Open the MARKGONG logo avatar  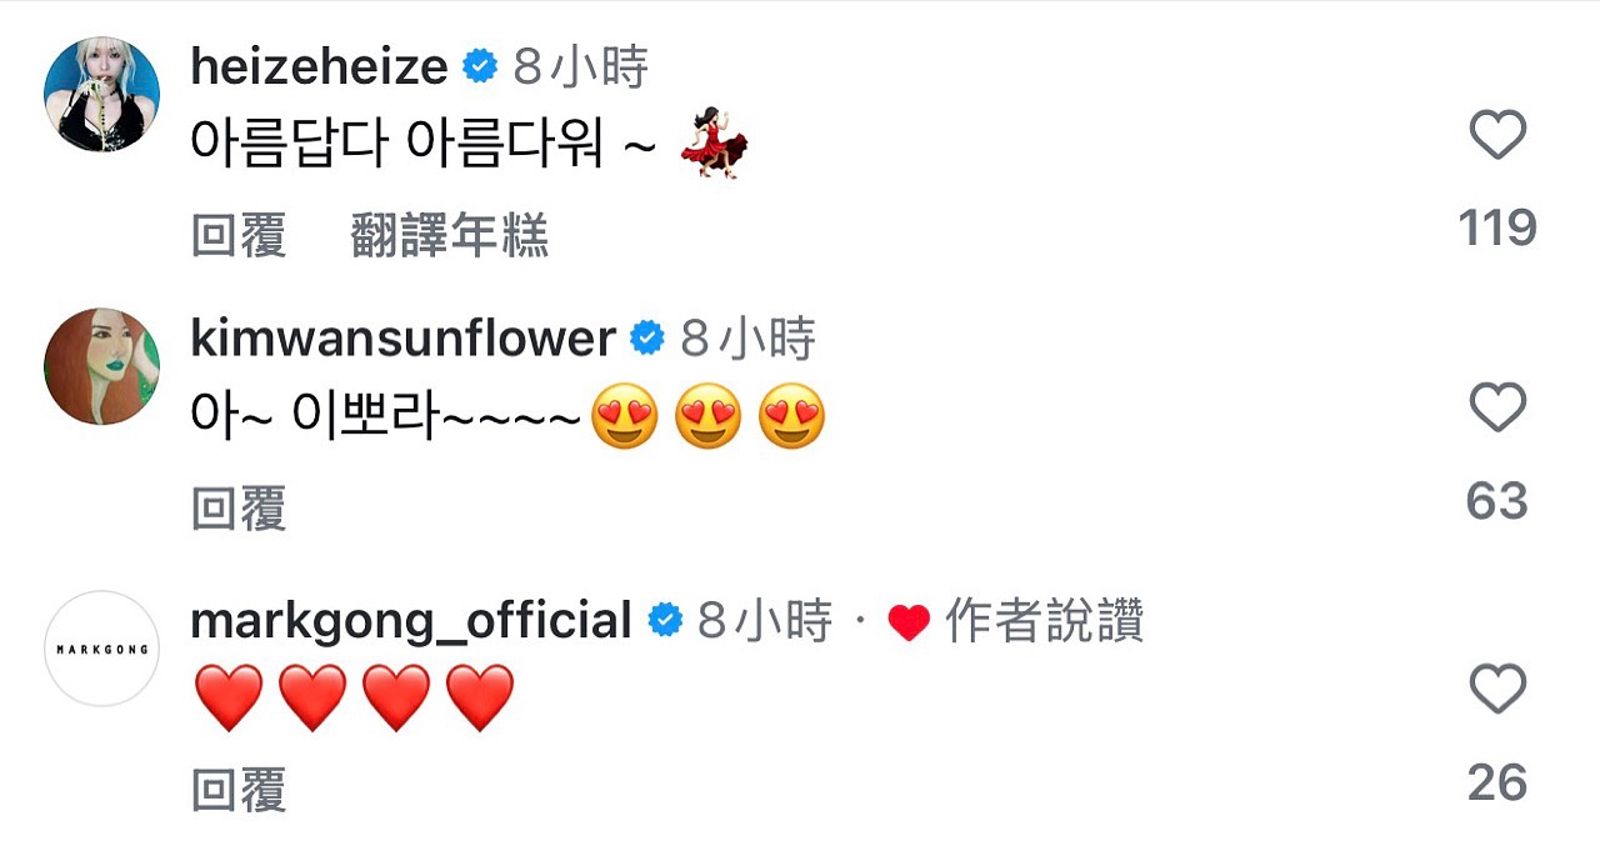[102, 649]
